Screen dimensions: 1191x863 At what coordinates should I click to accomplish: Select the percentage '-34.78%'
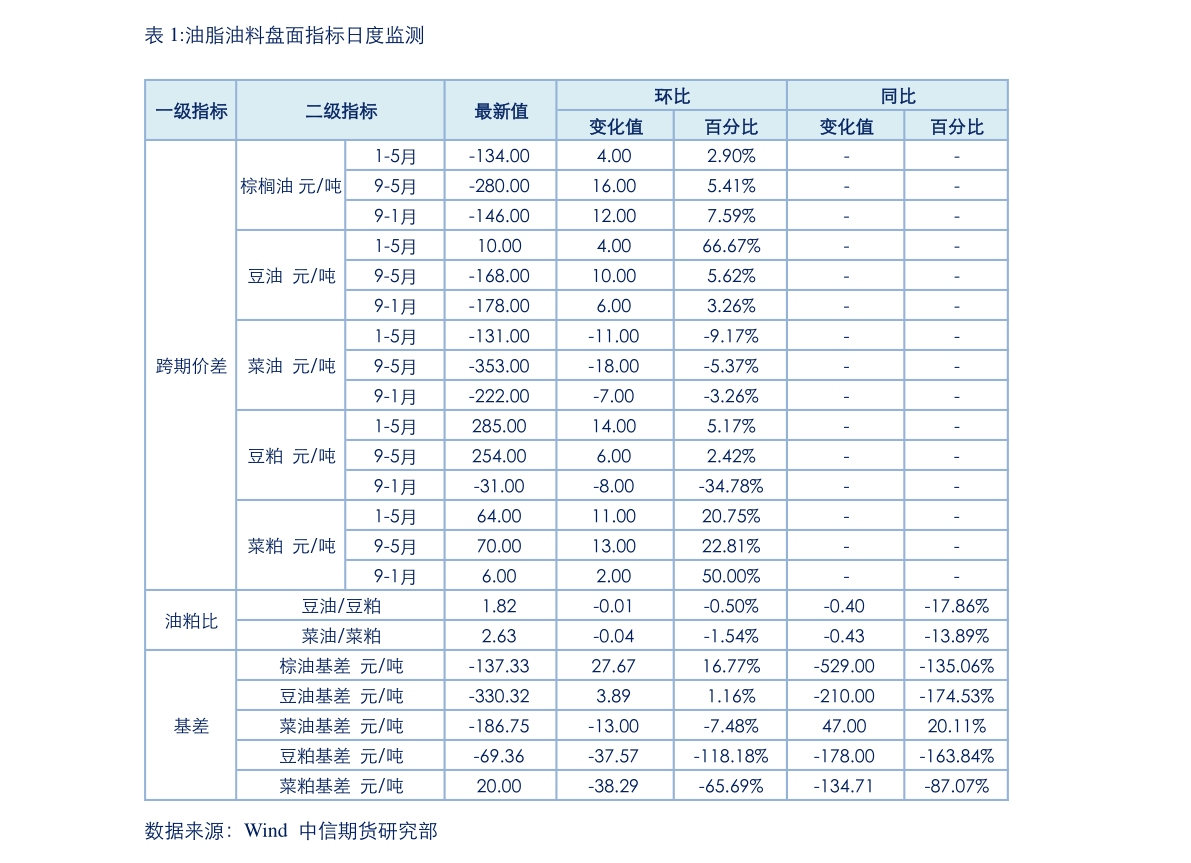click(731, 486)
